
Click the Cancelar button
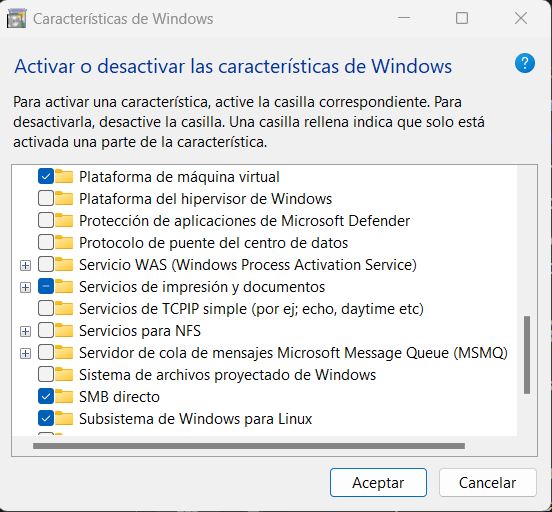point(488,482)
